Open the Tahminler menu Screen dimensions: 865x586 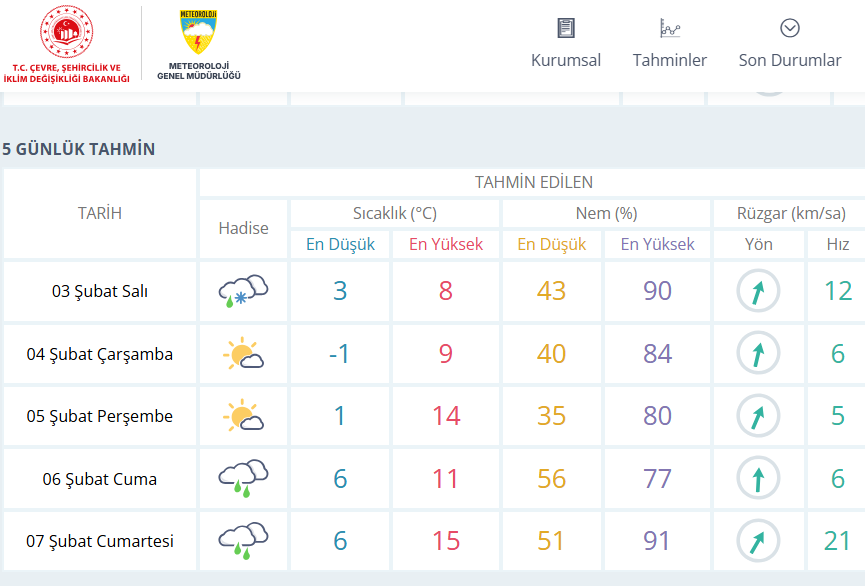(x=669, y=60)
